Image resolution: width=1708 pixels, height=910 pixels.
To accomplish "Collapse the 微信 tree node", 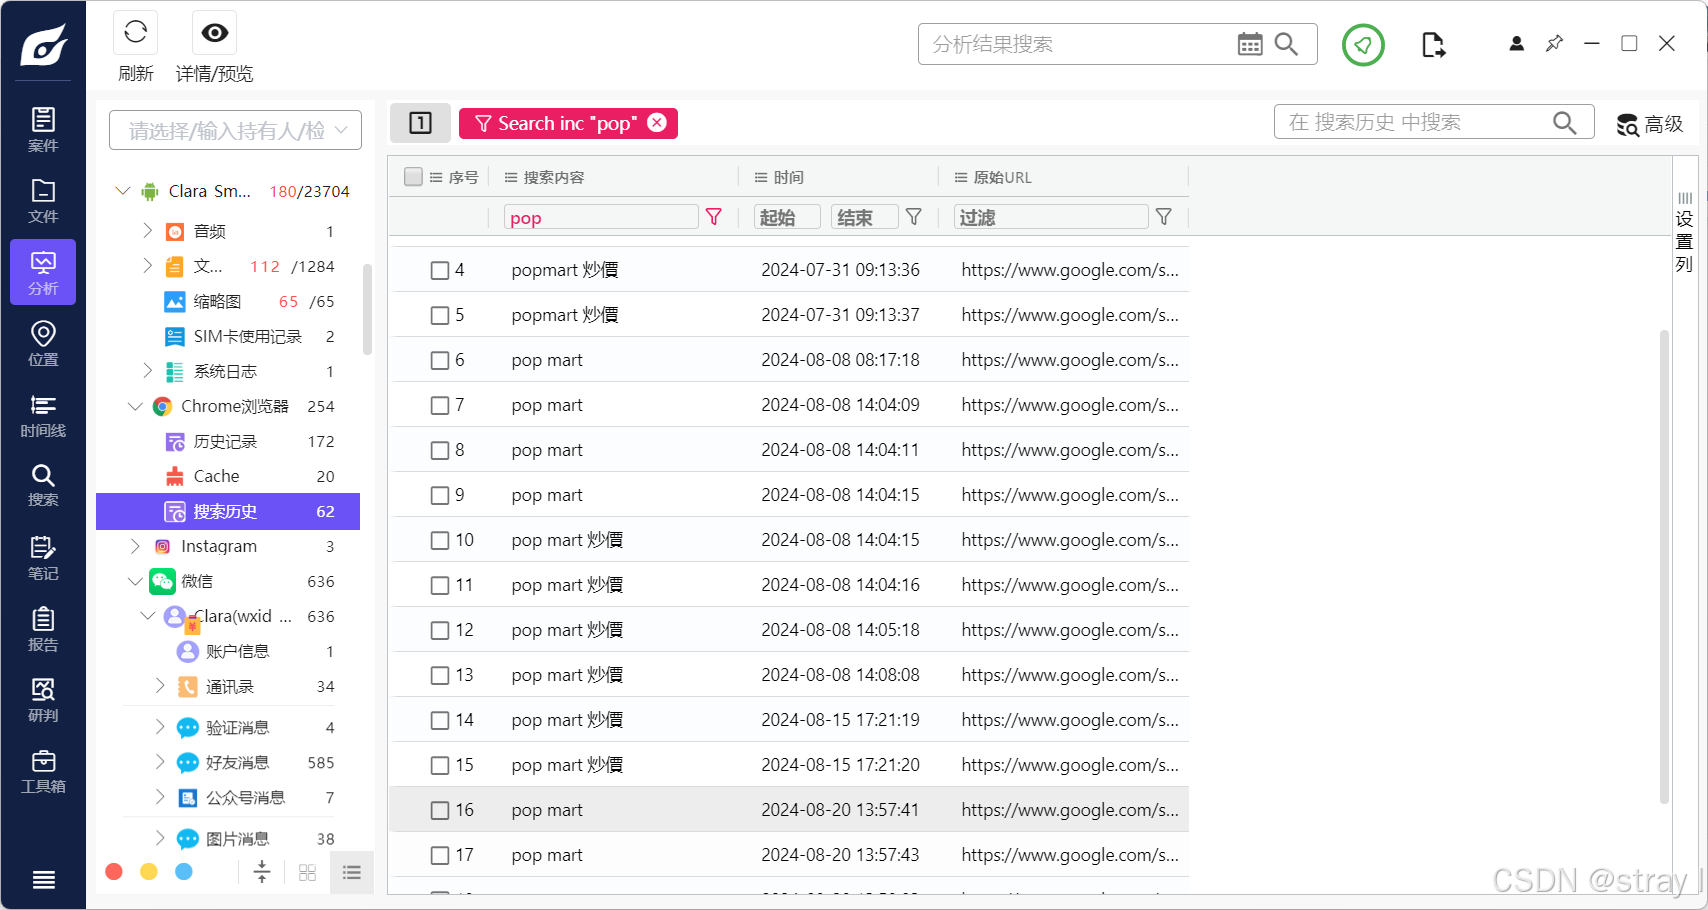I will (135, 581).
